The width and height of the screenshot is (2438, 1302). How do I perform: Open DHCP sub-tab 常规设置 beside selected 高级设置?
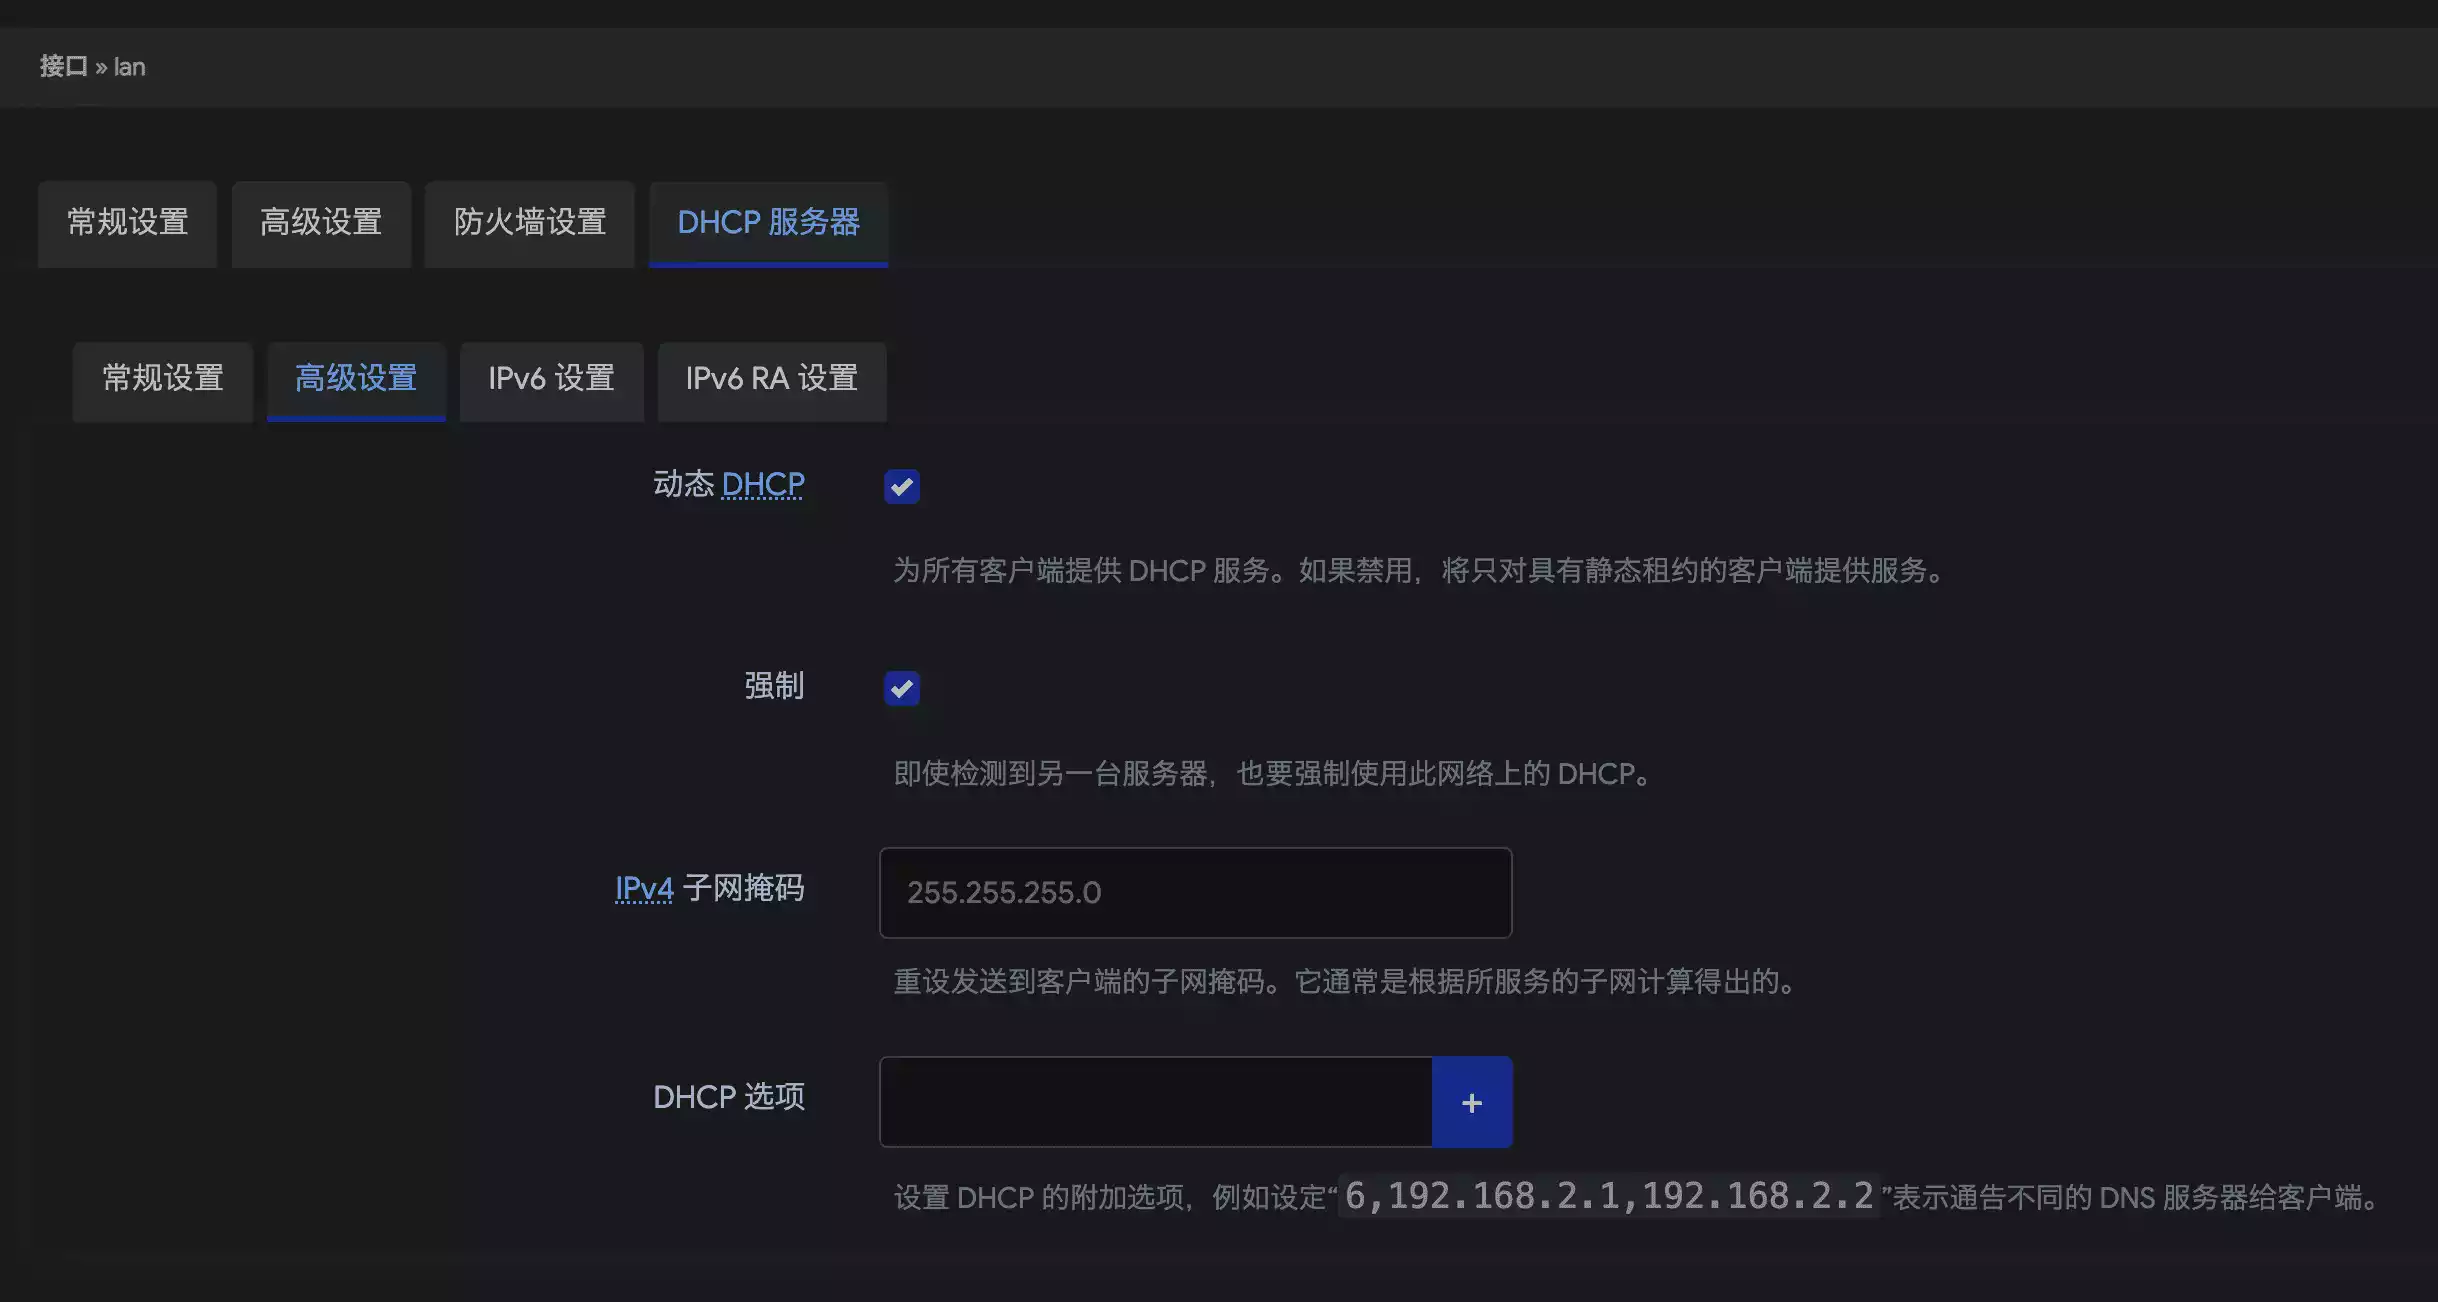(x=162, y=379)
